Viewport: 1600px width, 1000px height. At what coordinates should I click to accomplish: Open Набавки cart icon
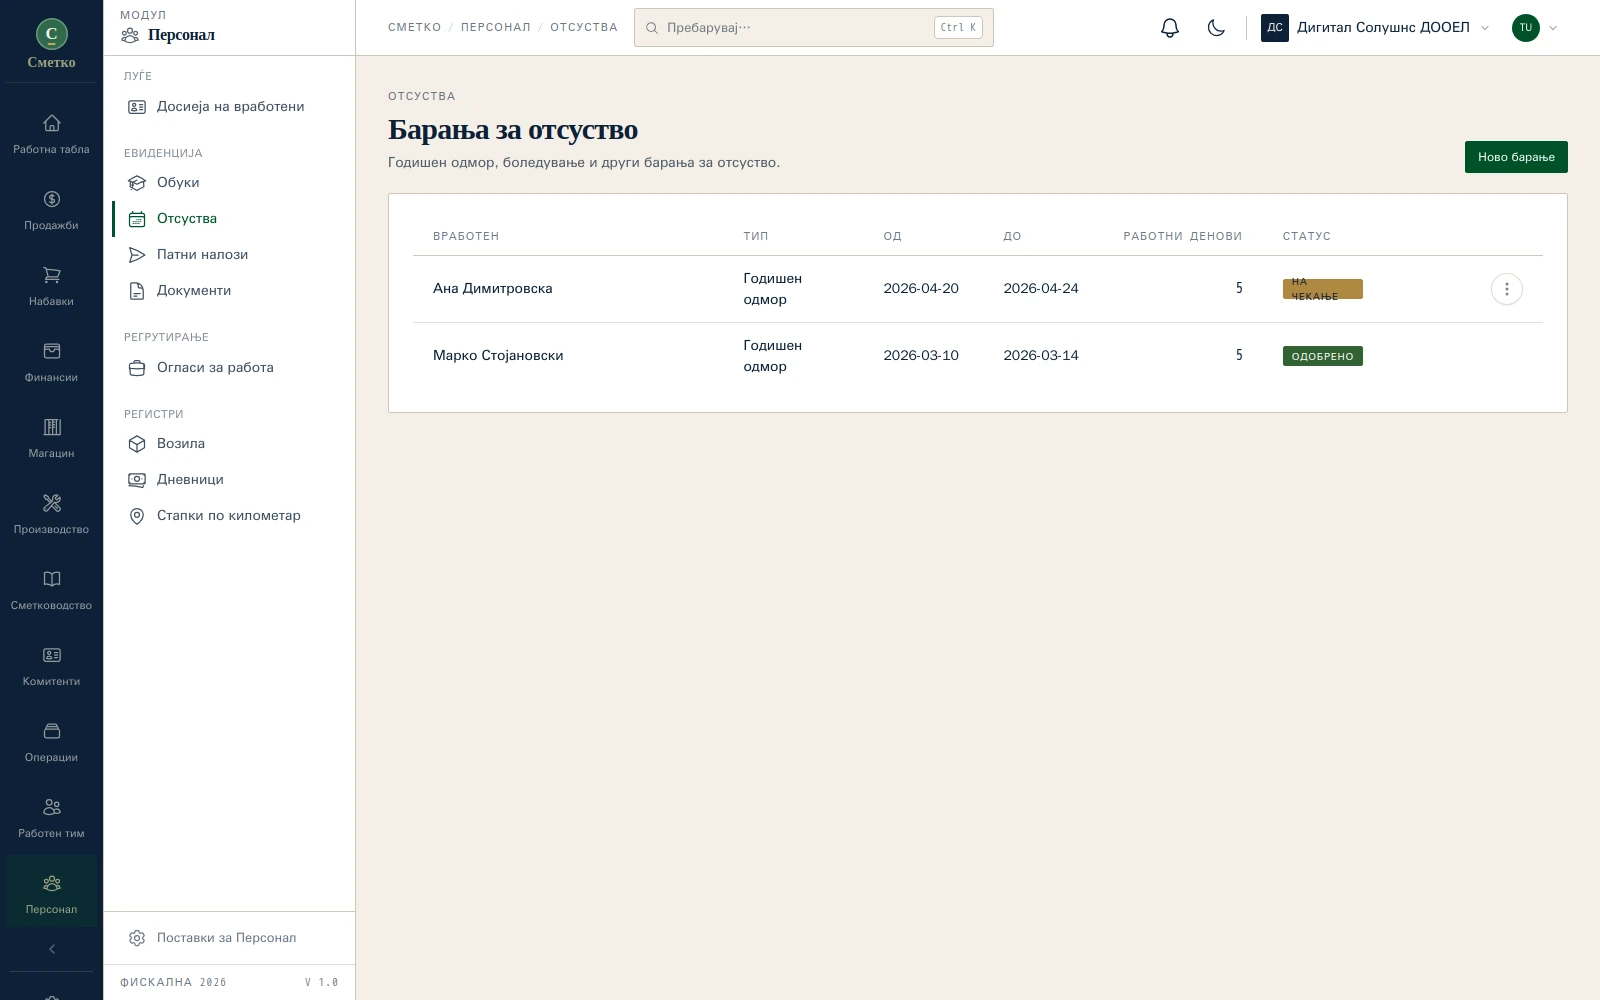[52, 275]
